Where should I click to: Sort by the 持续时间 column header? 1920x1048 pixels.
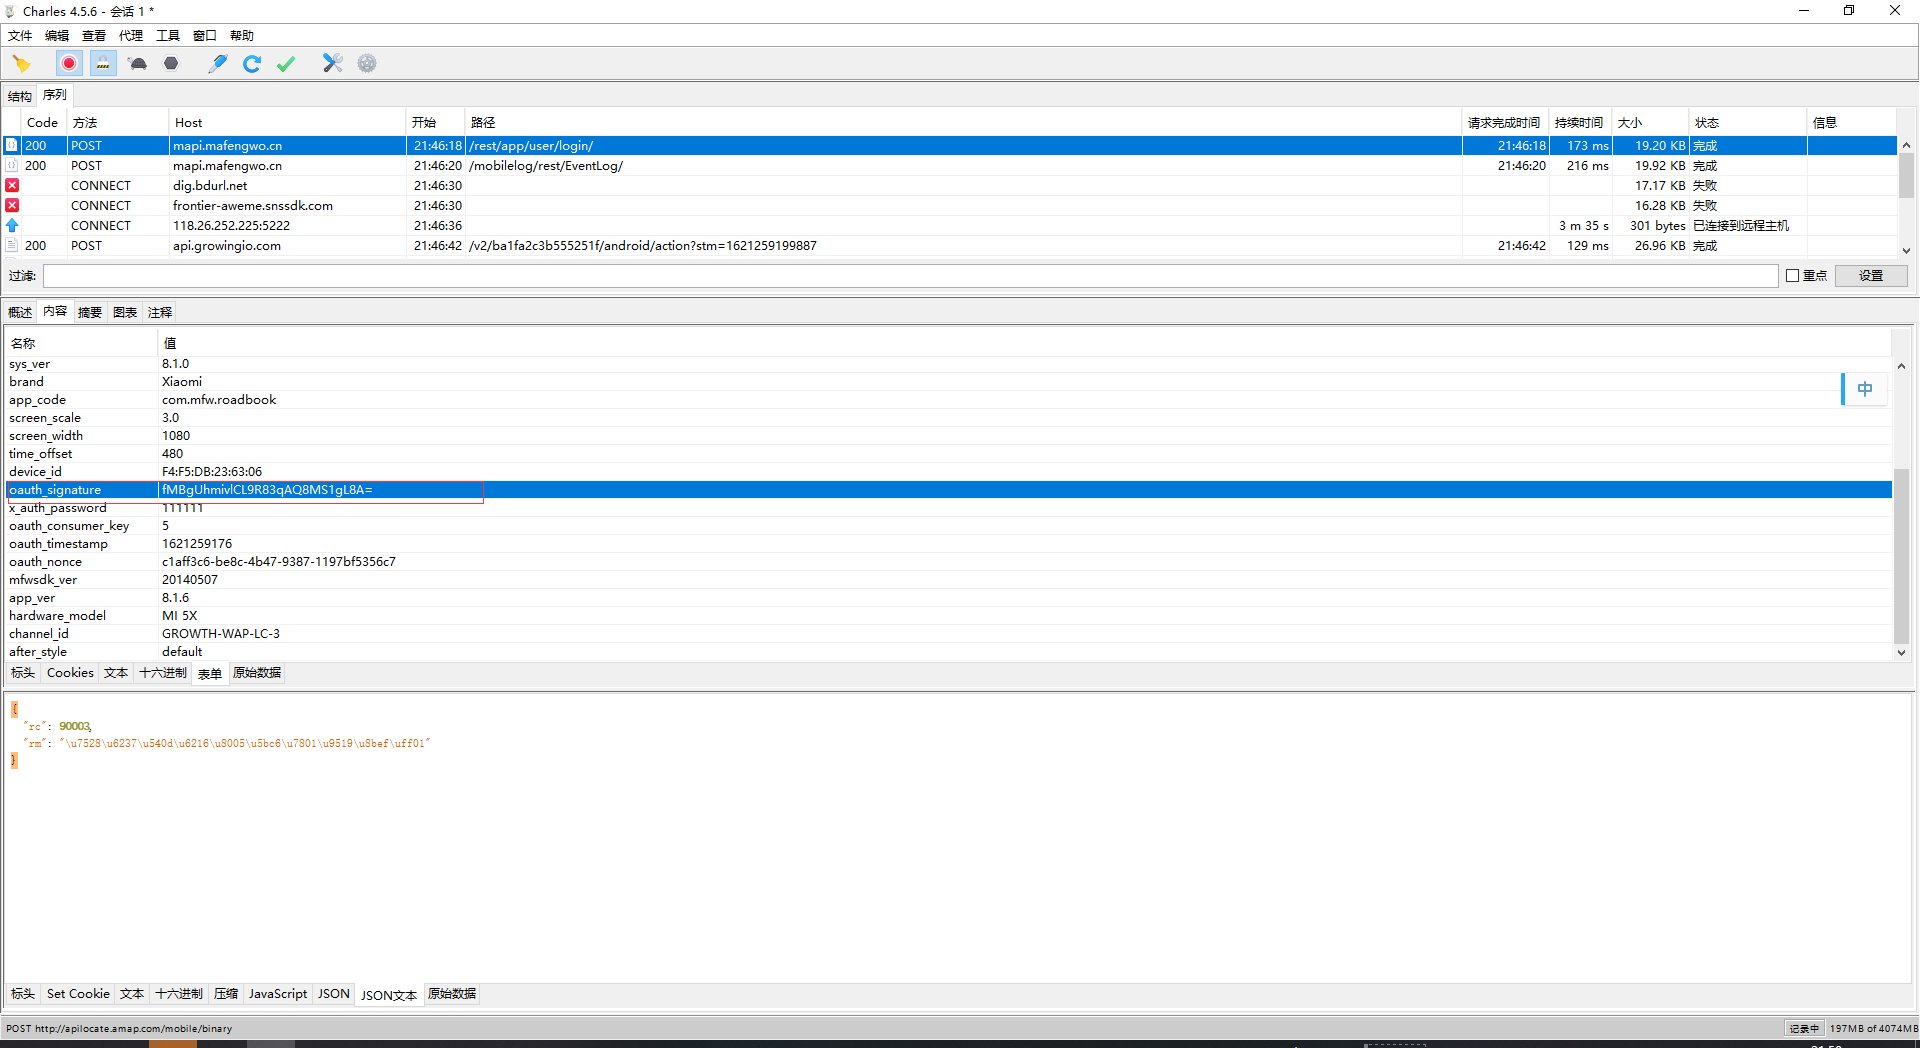coord(1579,123)
